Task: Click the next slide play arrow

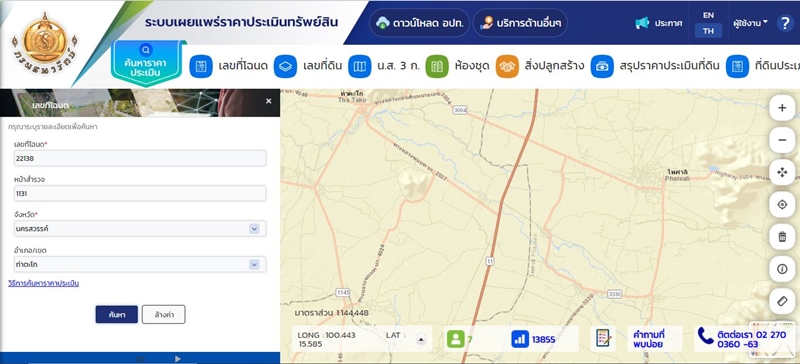Action: click(x=178, y=359)
